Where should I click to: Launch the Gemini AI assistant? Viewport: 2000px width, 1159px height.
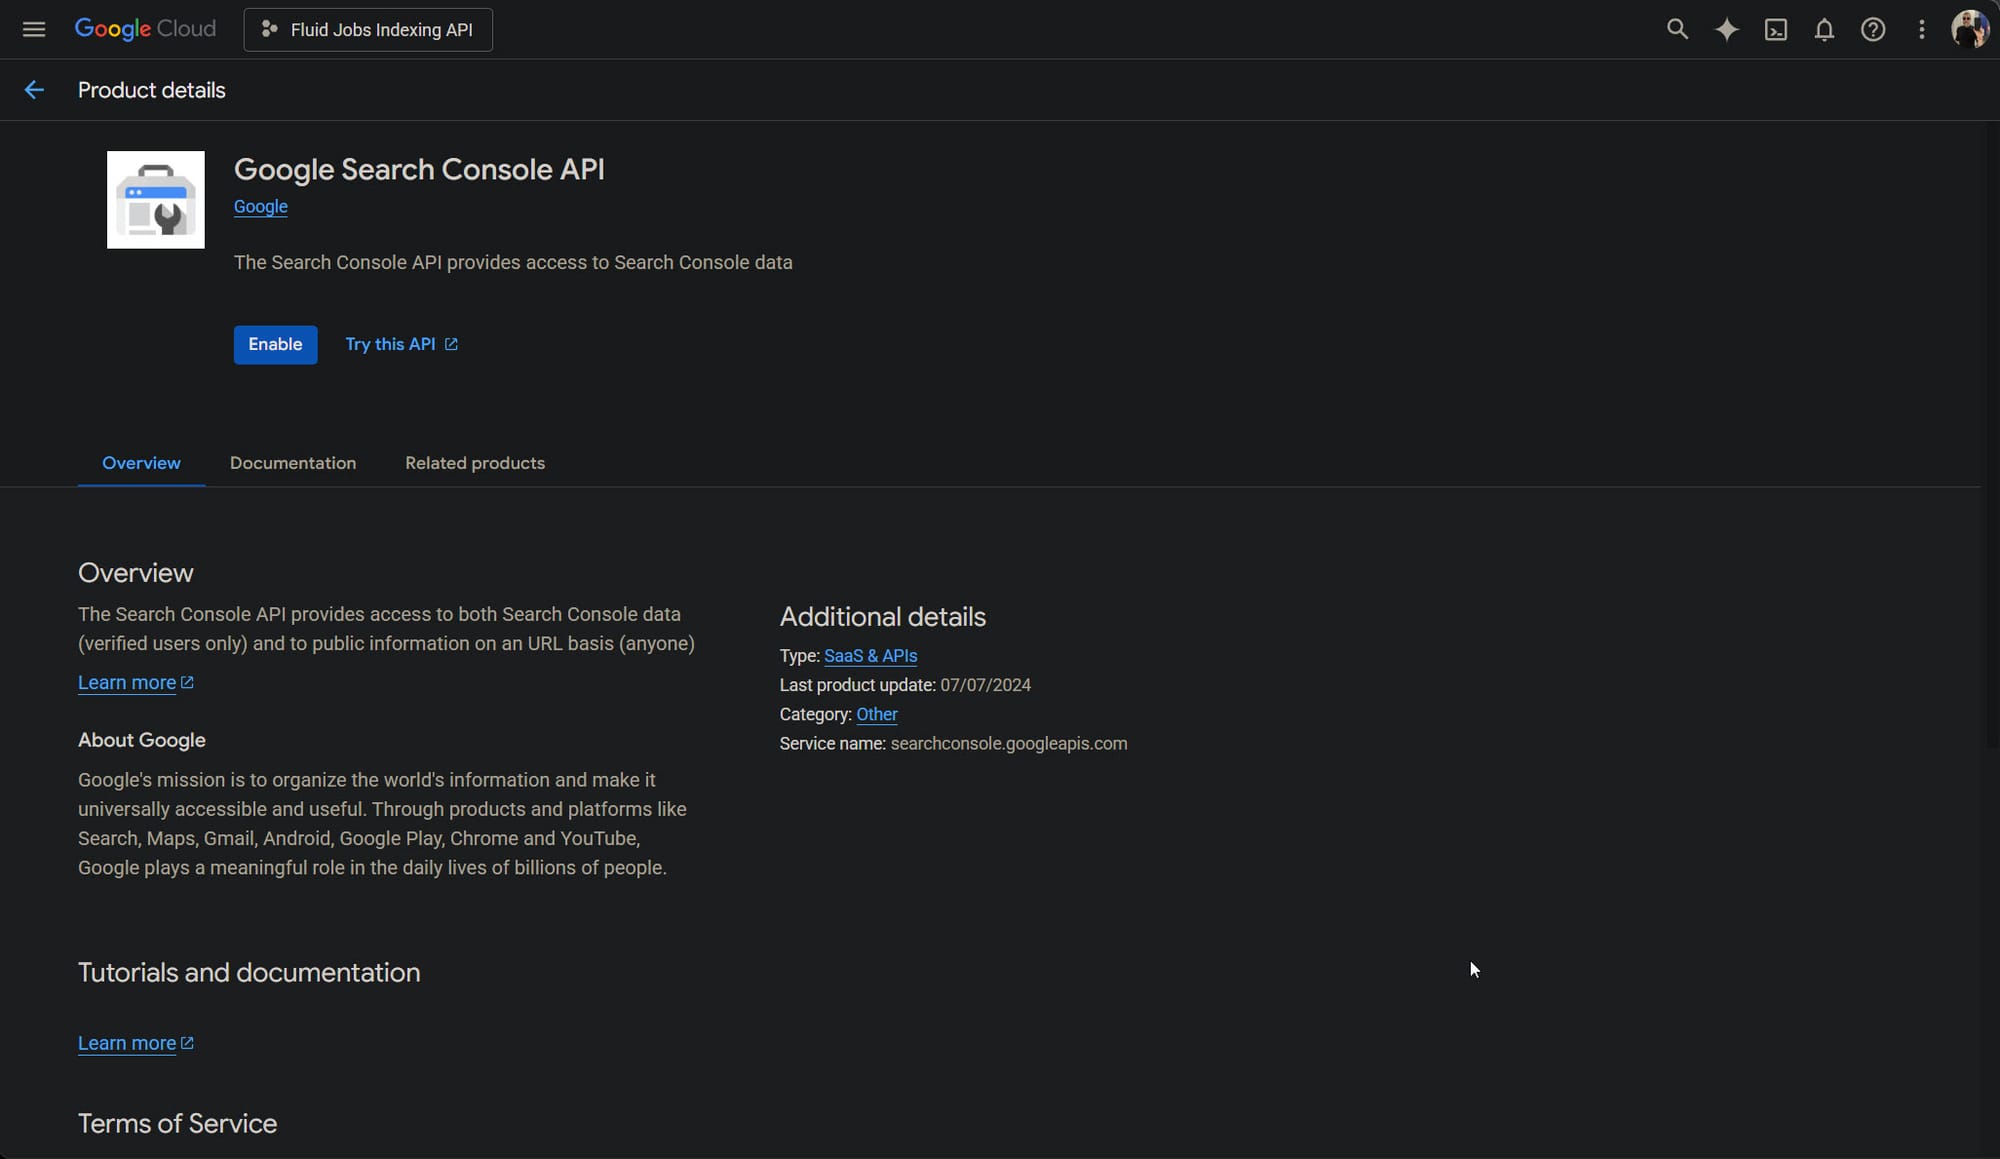point(1727,30)
